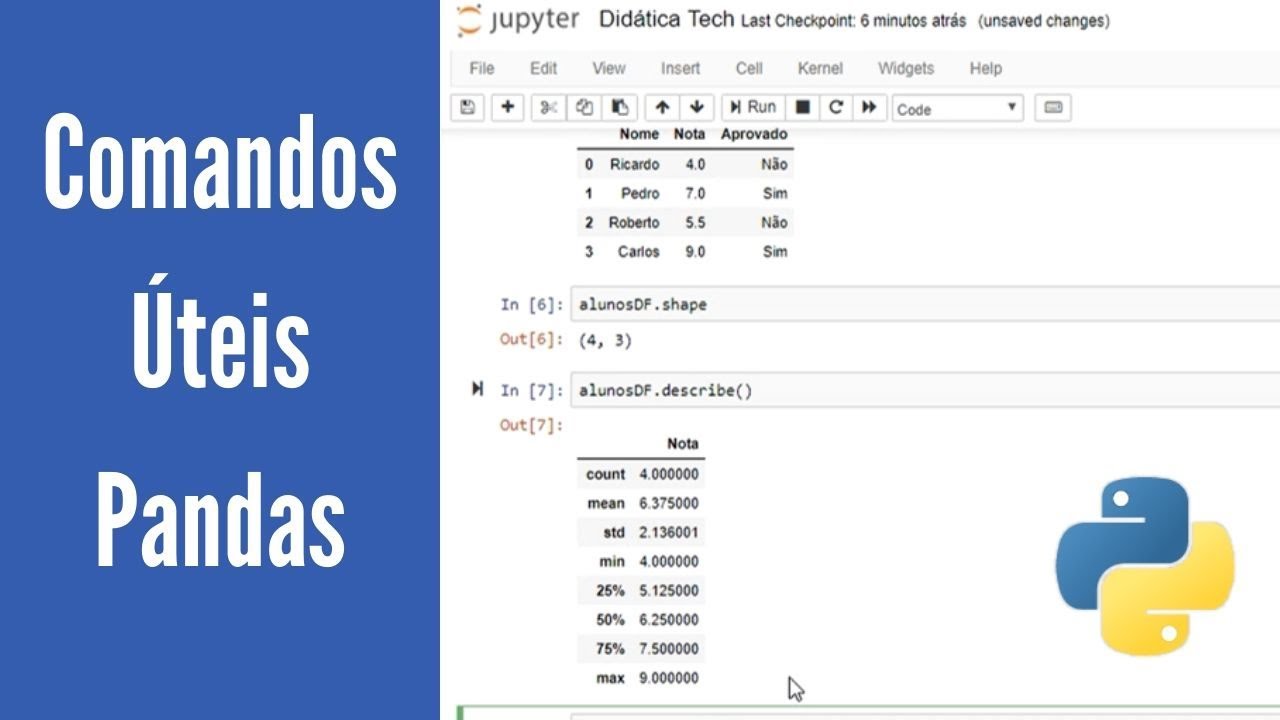Click the Aprovado column header
Screen dimensions: 1280x720
coord(754,134)
